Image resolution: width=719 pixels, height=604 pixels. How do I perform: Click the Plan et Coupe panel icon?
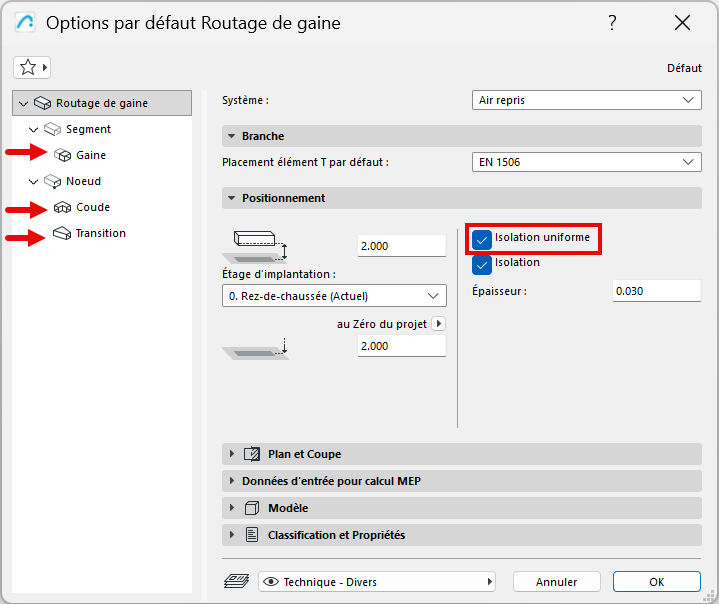pyautogui.click(x=252, y=454)
